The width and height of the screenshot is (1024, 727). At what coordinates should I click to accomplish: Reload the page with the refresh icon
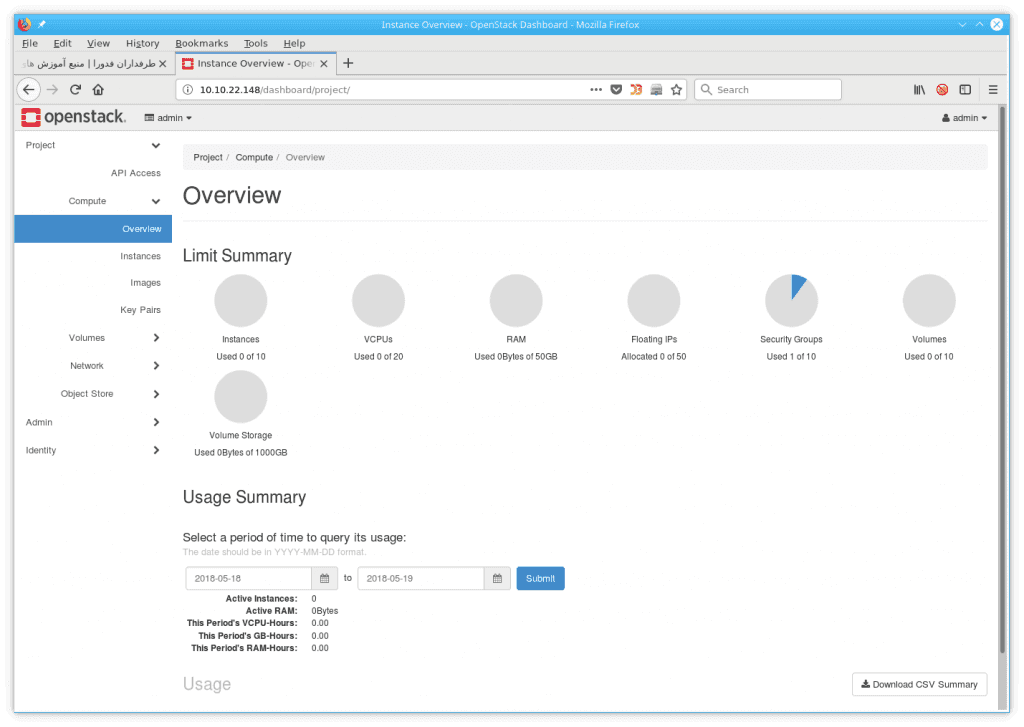click(76, 89)
